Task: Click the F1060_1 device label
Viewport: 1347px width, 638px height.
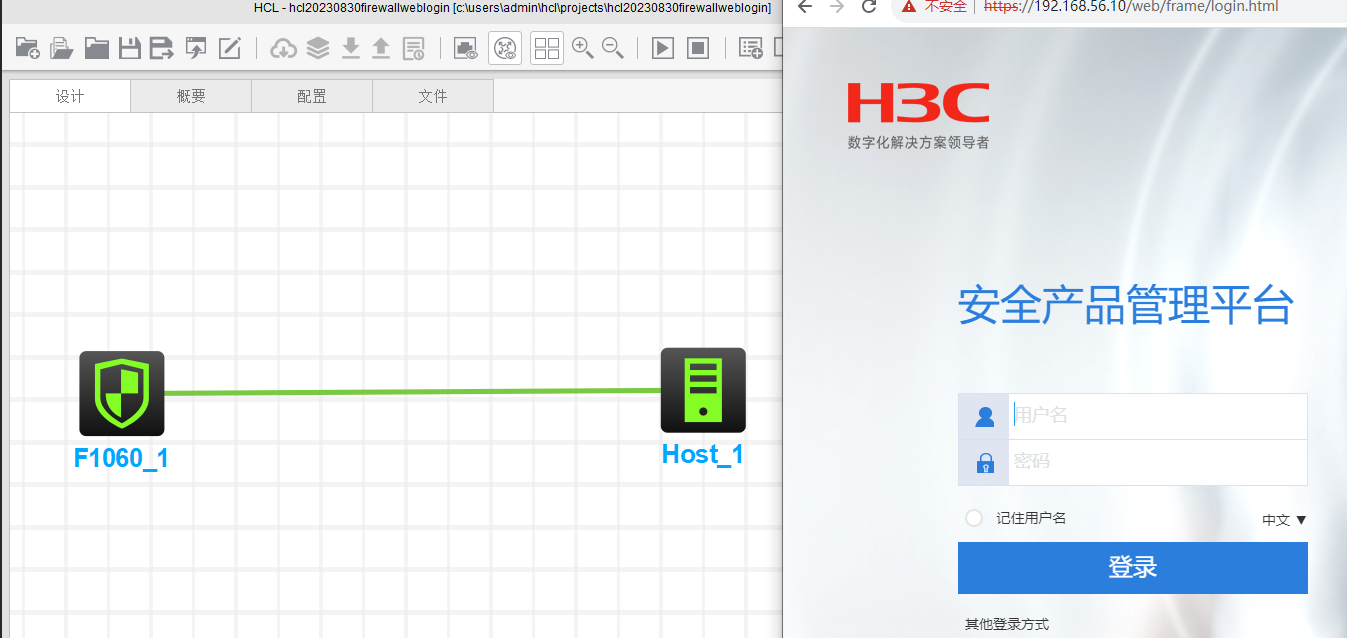Action: click(121, 459)
